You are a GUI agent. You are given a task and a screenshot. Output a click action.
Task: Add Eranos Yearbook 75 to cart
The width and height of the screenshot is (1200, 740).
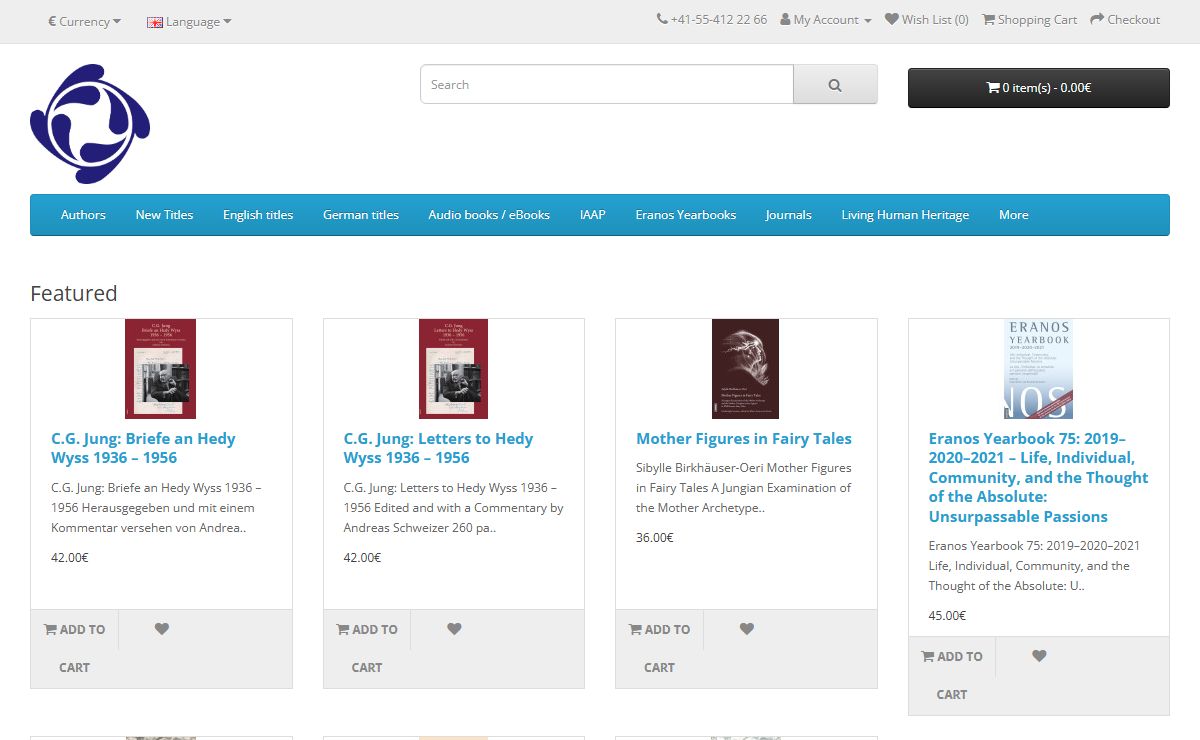[952, 675]
